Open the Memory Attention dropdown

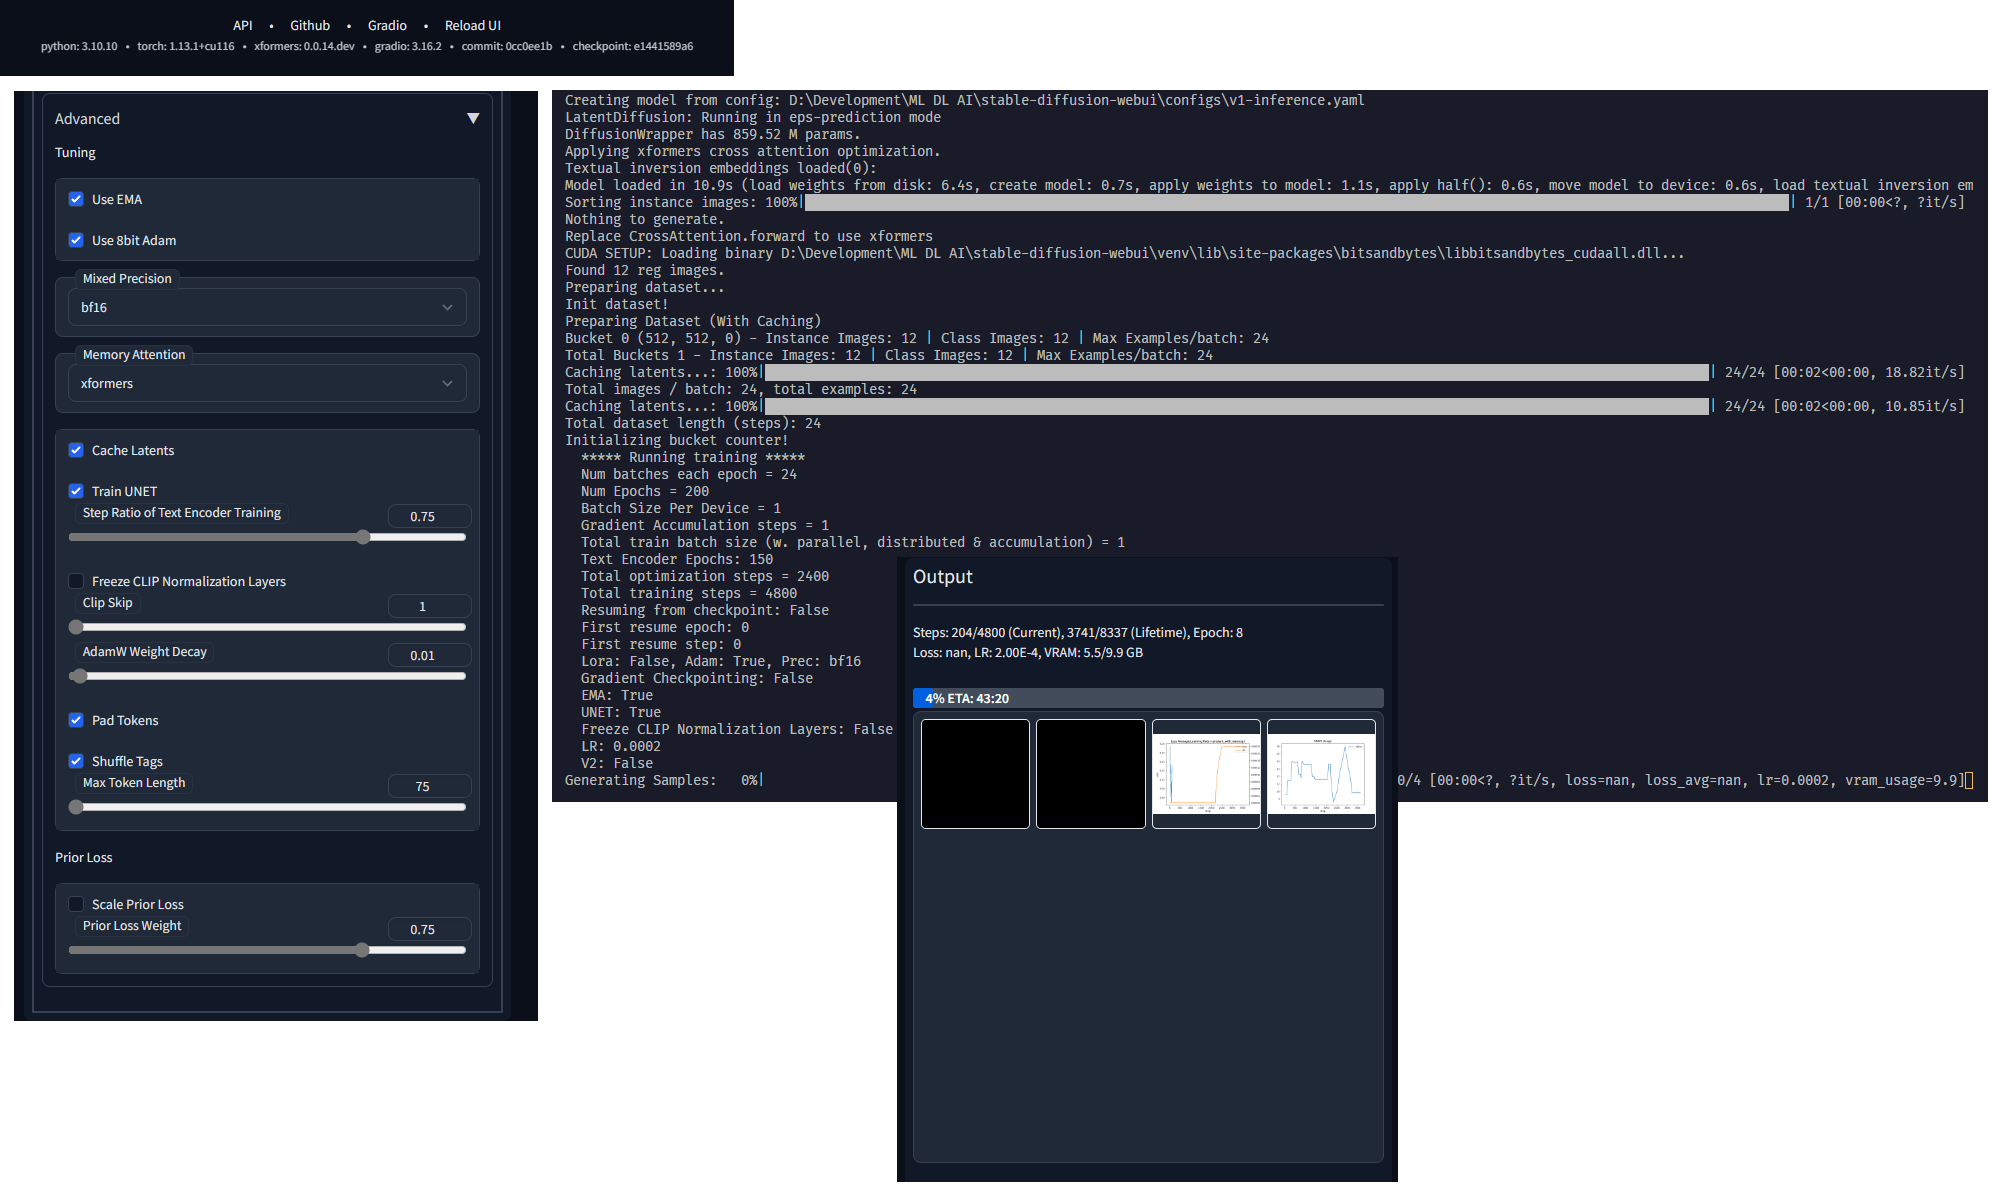[x=266, y=384]
